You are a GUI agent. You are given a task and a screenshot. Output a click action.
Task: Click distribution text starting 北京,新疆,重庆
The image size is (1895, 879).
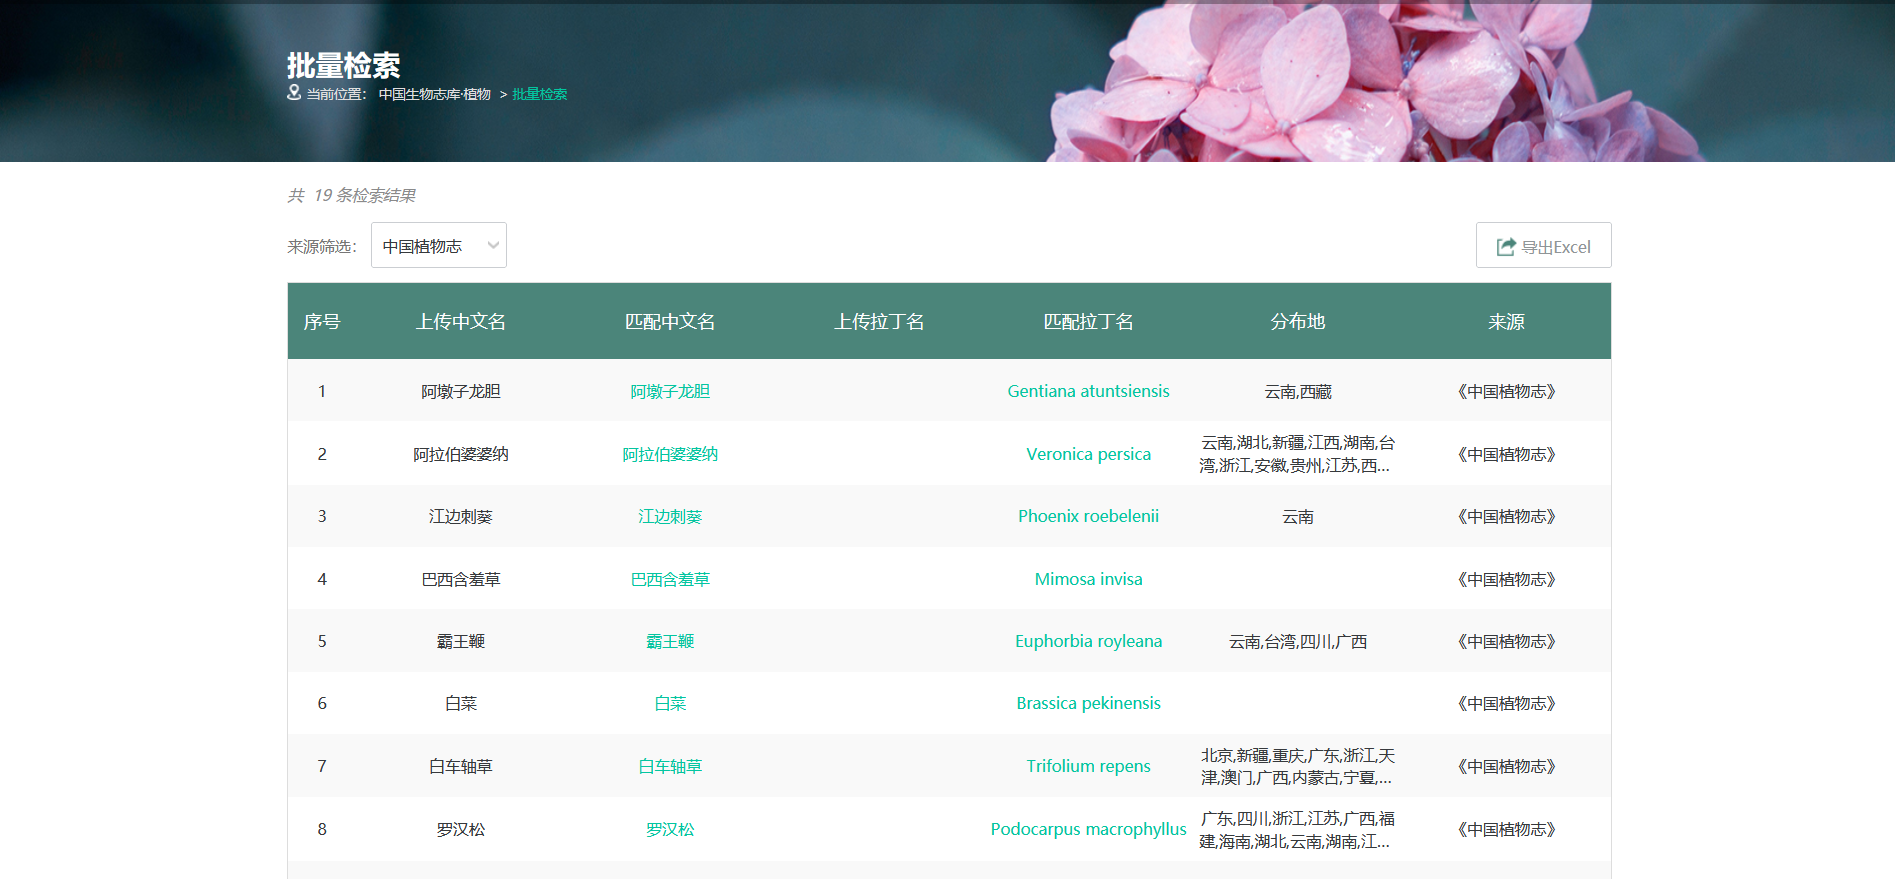pos(1296,767)
